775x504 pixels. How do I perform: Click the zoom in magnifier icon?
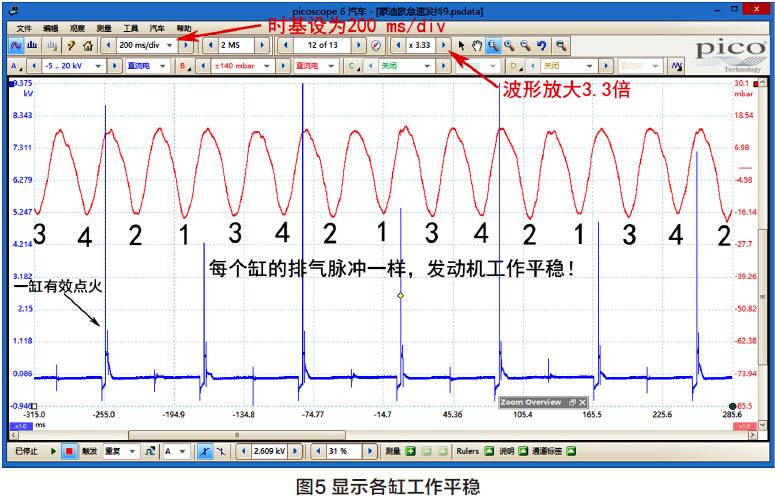509,45
